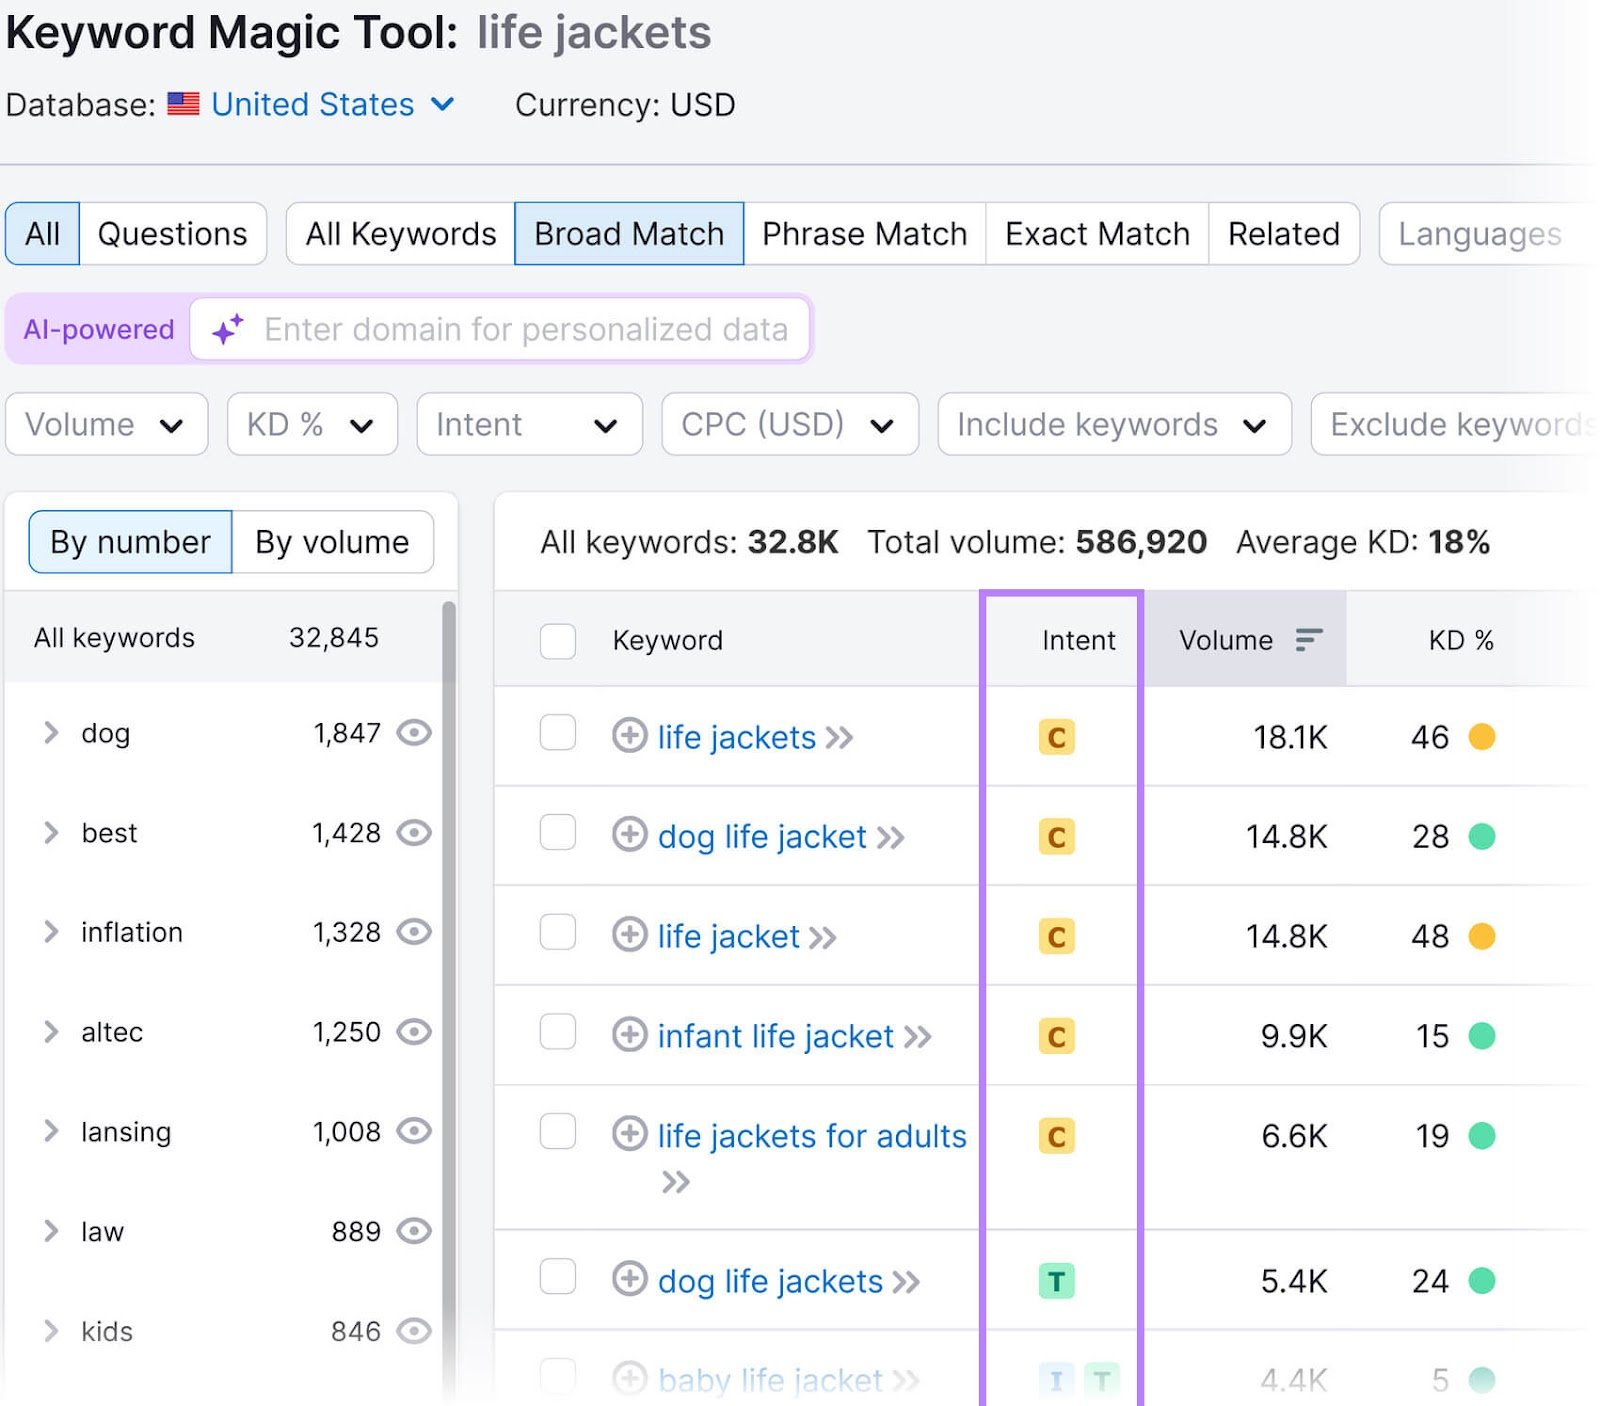Screen dimensions: 1600x1406
Task: Click the eye icon beside inflation group
Action: click(414, 932)
